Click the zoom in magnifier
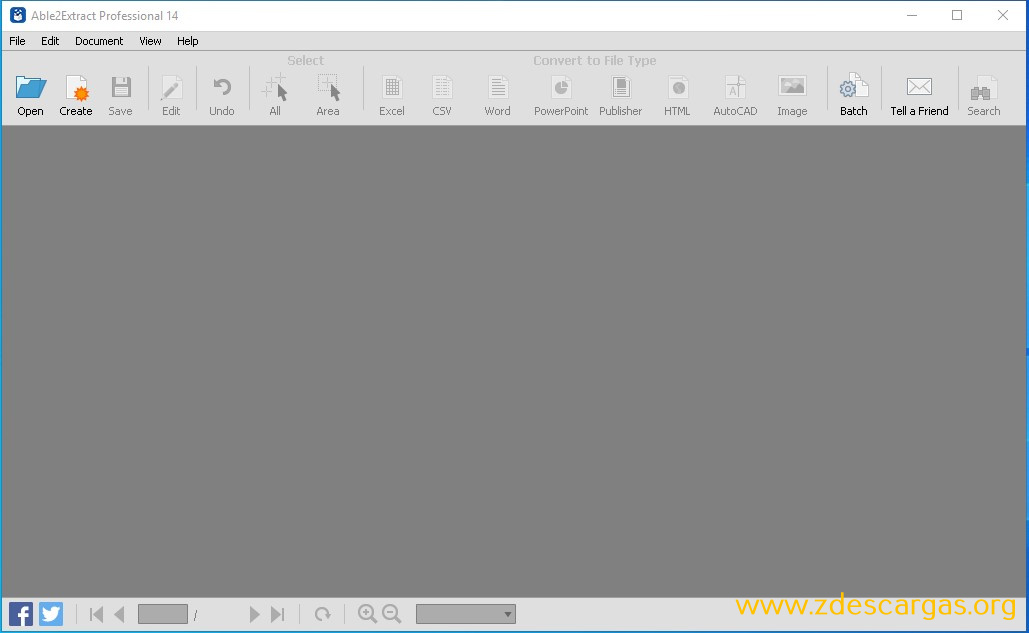 pyautogui.click(x=368, y=613)
